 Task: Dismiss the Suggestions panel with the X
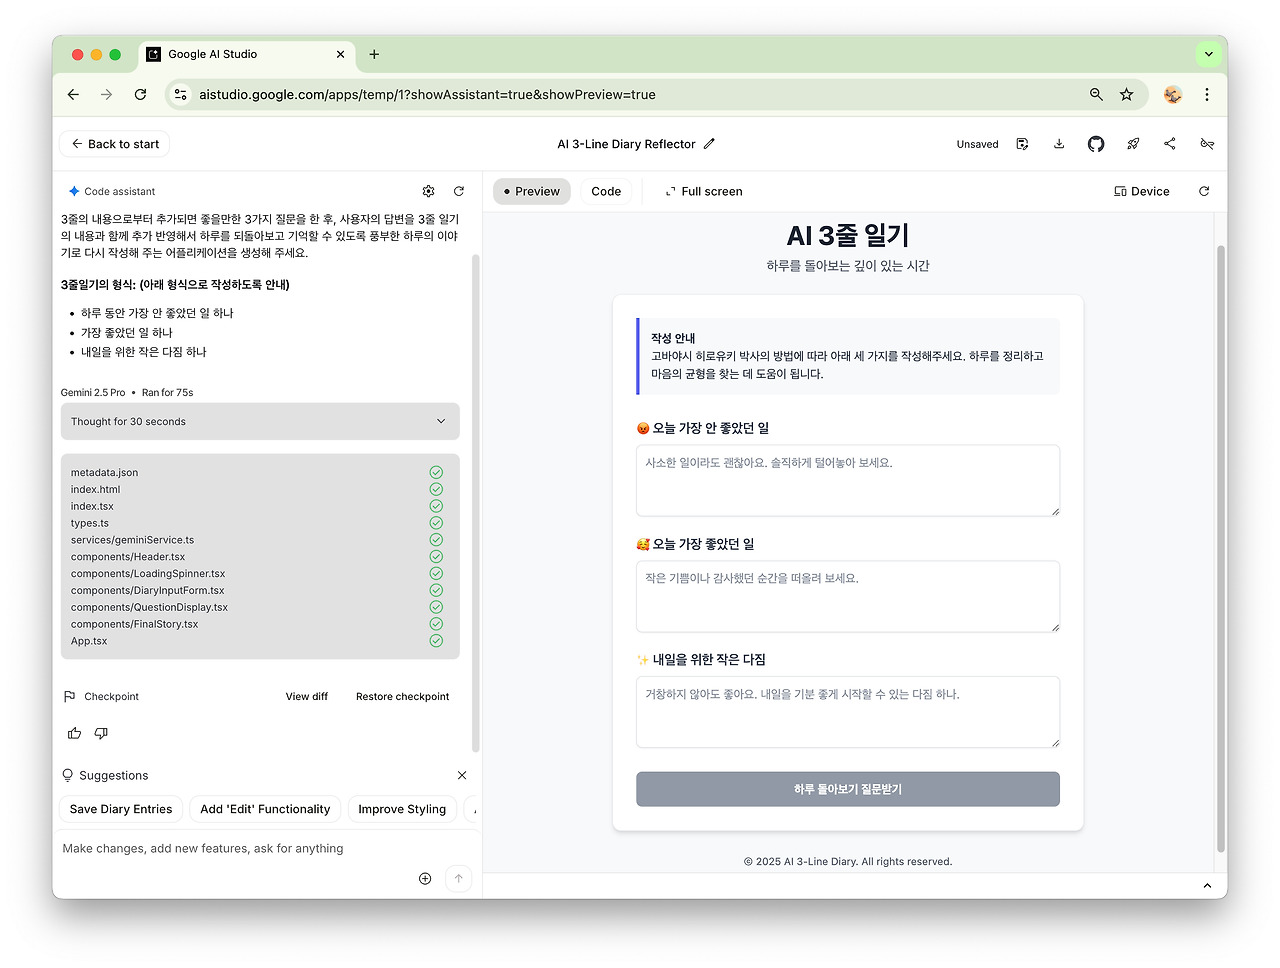pos(461,775)
